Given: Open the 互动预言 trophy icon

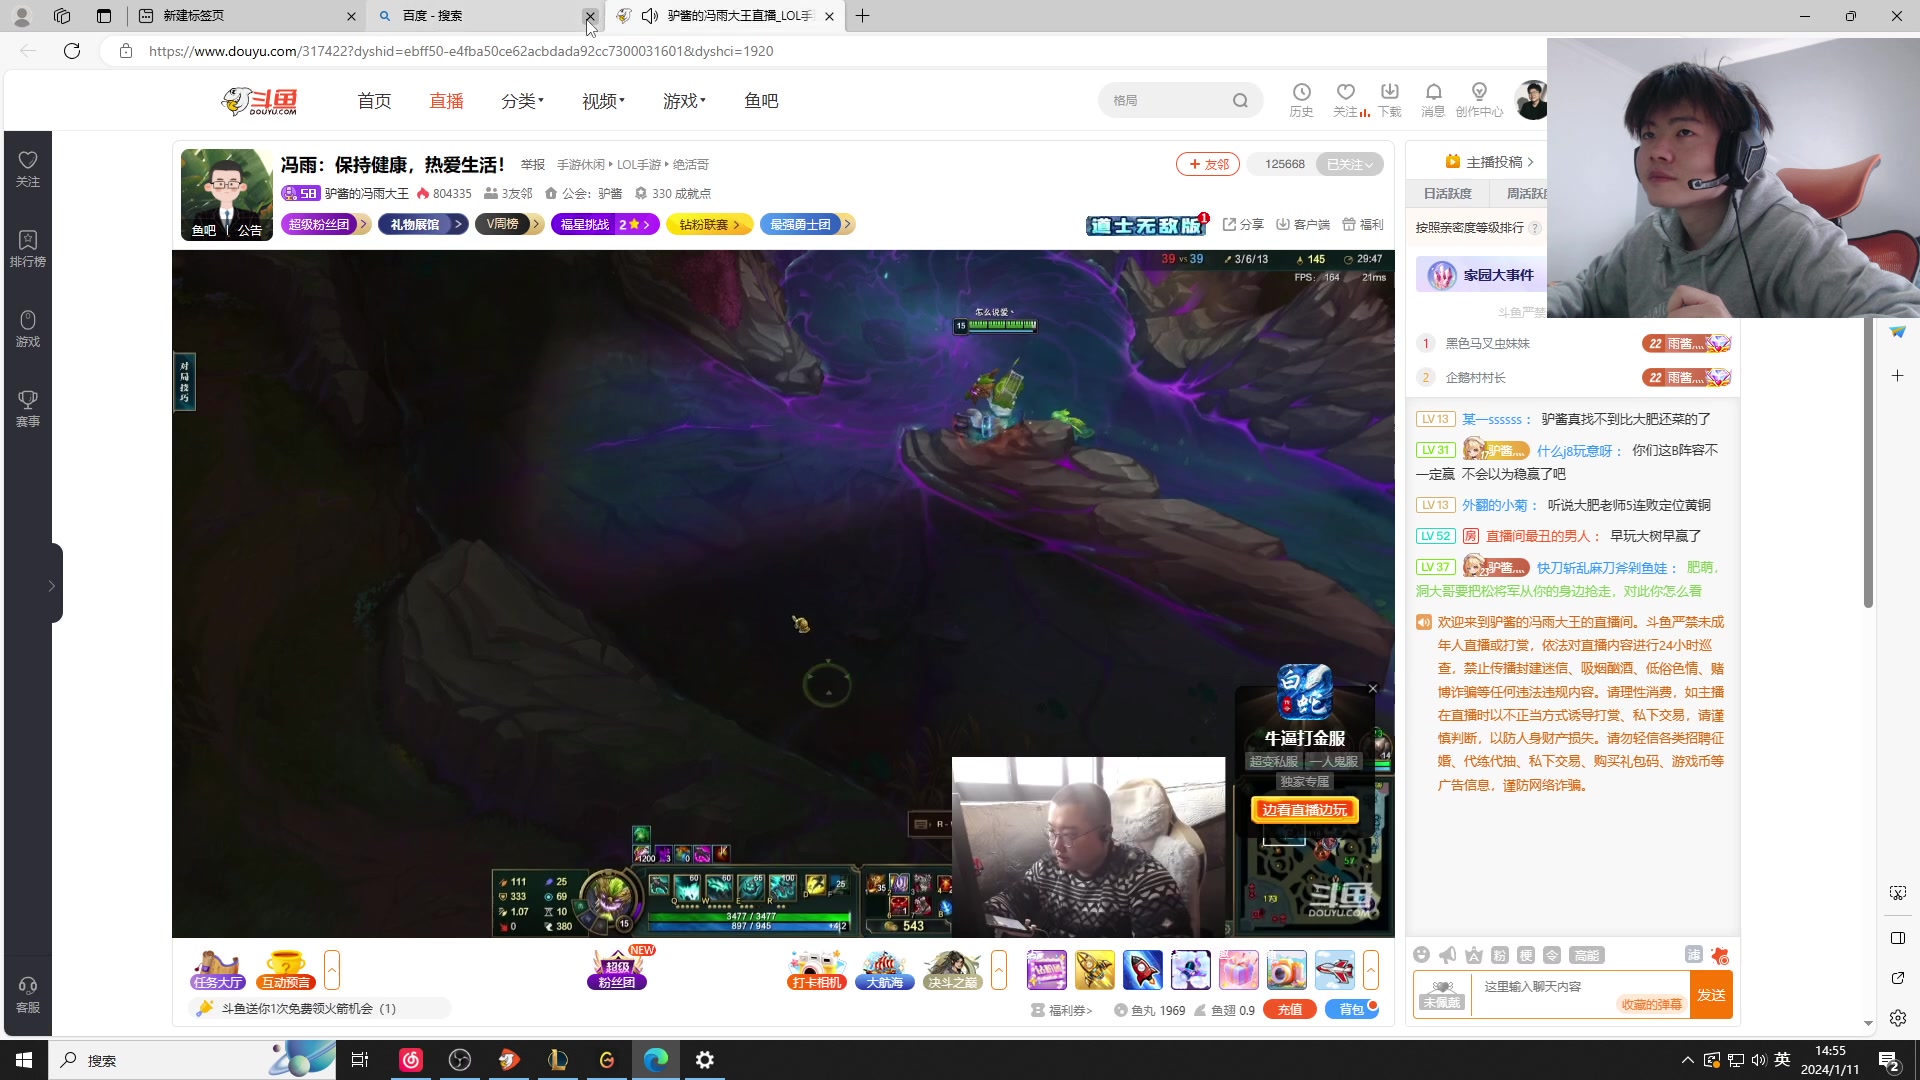Looking at the screenshot, I should pos(286,970).
